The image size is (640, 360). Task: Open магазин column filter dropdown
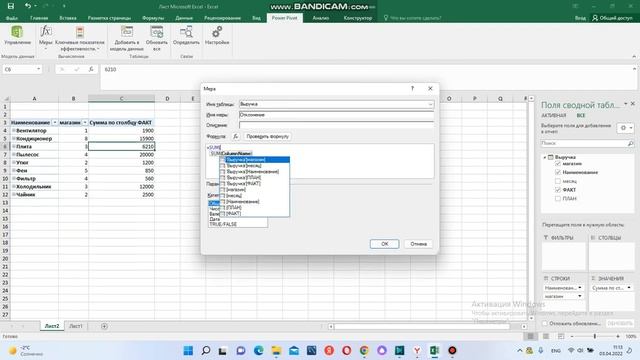85,122
